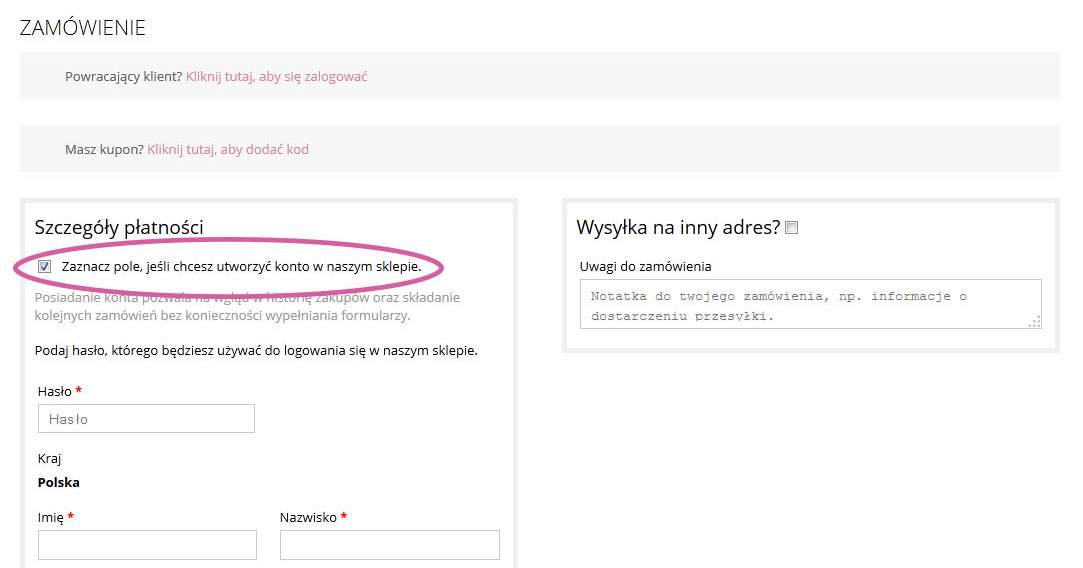This screenshot has width=1083, height=568.
Task: Uncheck the create account checkbox
Action: (x=45, y=267)
